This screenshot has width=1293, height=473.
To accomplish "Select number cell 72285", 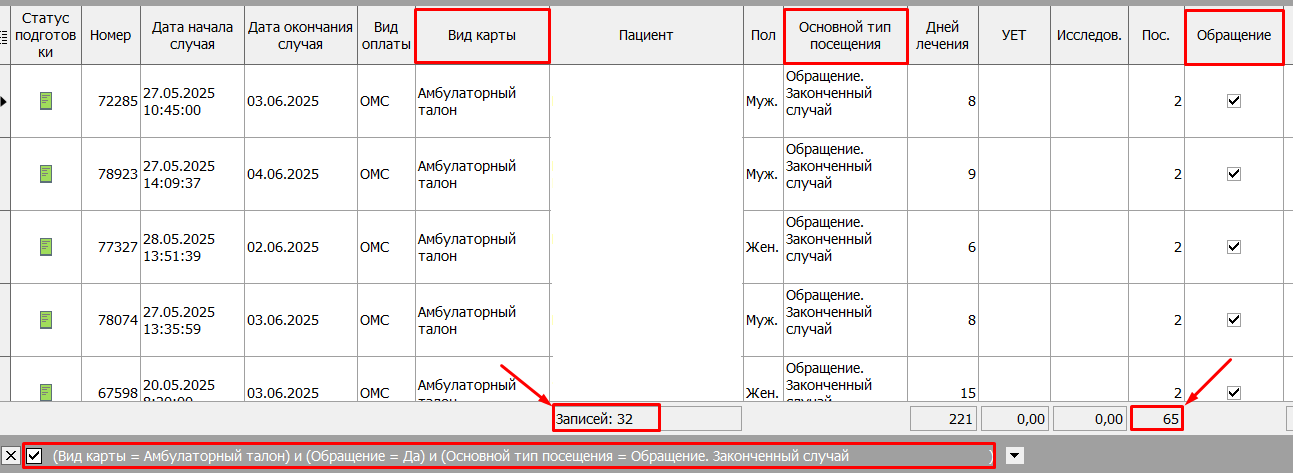I will pos(111,101).
